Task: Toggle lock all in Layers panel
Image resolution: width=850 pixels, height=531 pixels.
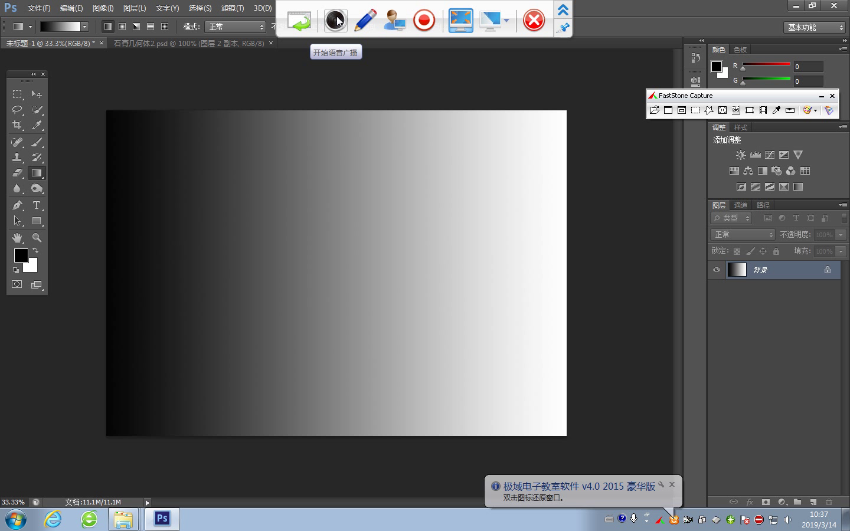Action: [776, 251]
